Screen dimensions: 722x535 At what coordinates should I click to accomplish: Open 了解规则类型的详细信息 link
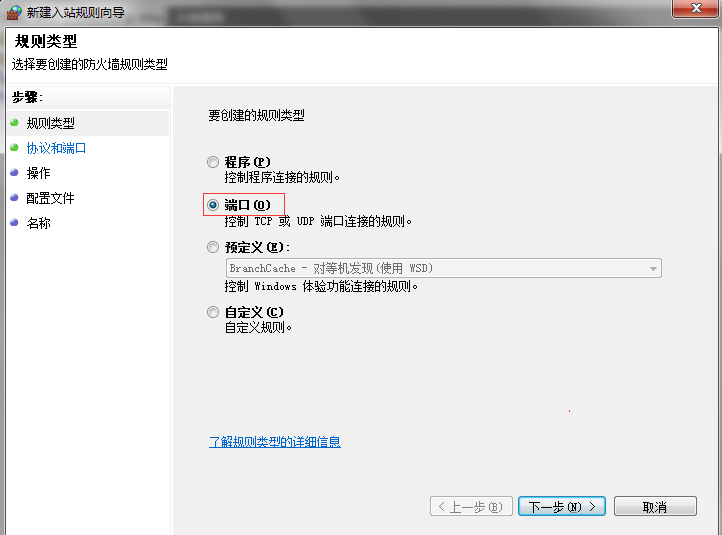(275, 442)
